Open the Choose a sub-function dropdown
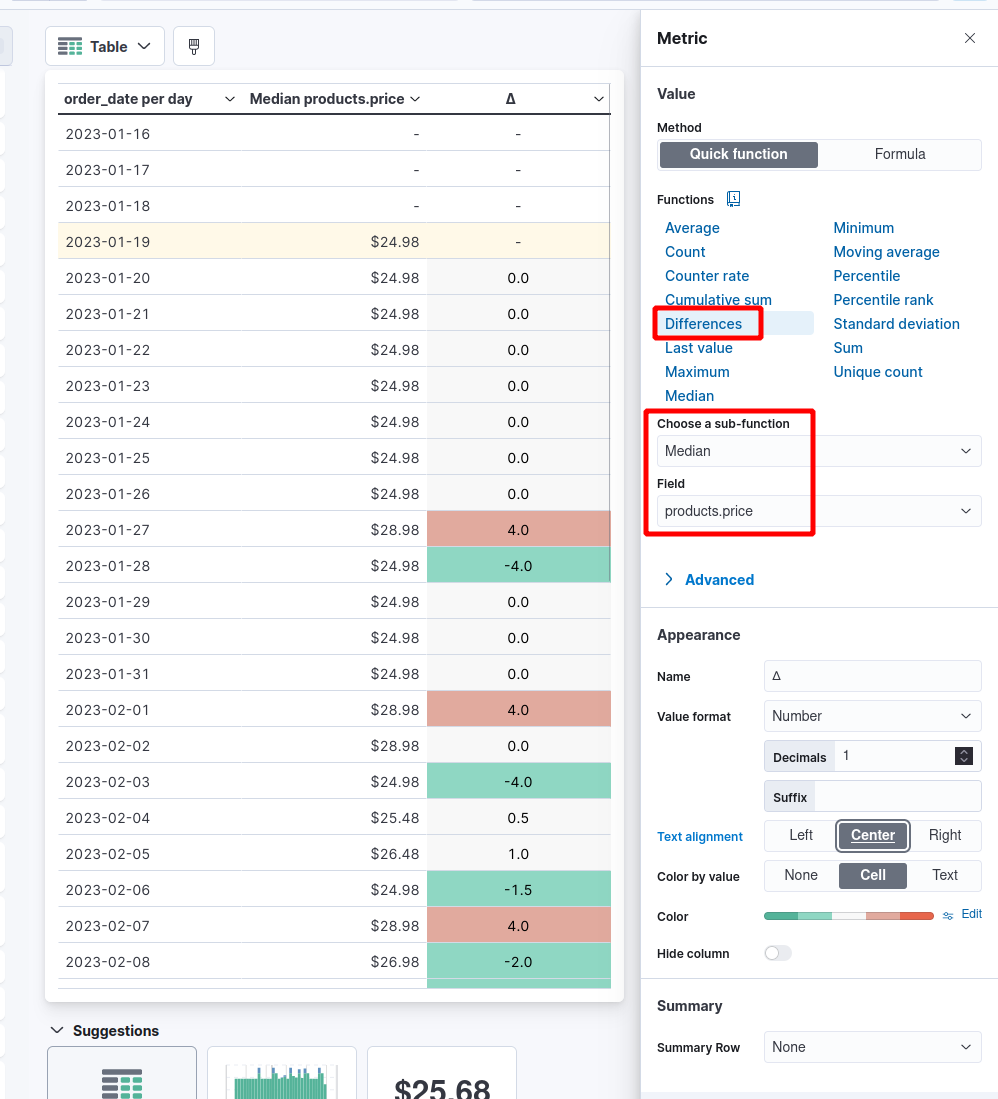The image size is (998, 1099). point(819,451)
